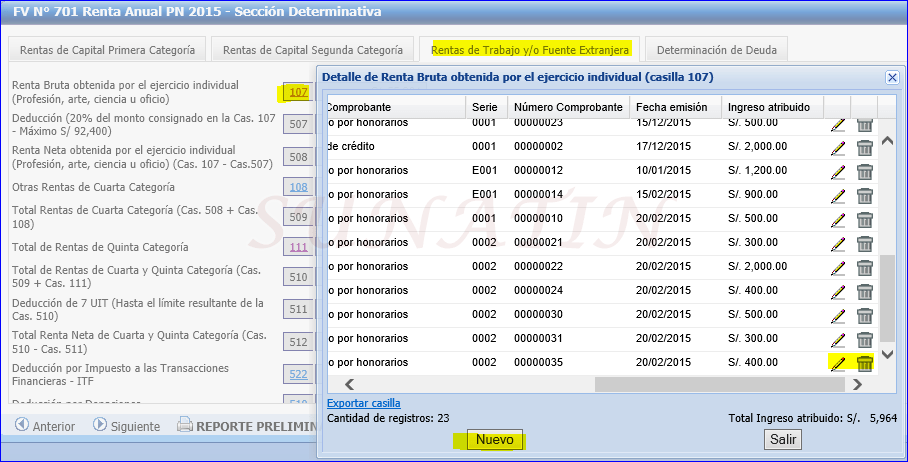Edit the row with comprobante 00000010
Image resolution: width=908 pixels, height=462 pixels.
tap(837, 220)
